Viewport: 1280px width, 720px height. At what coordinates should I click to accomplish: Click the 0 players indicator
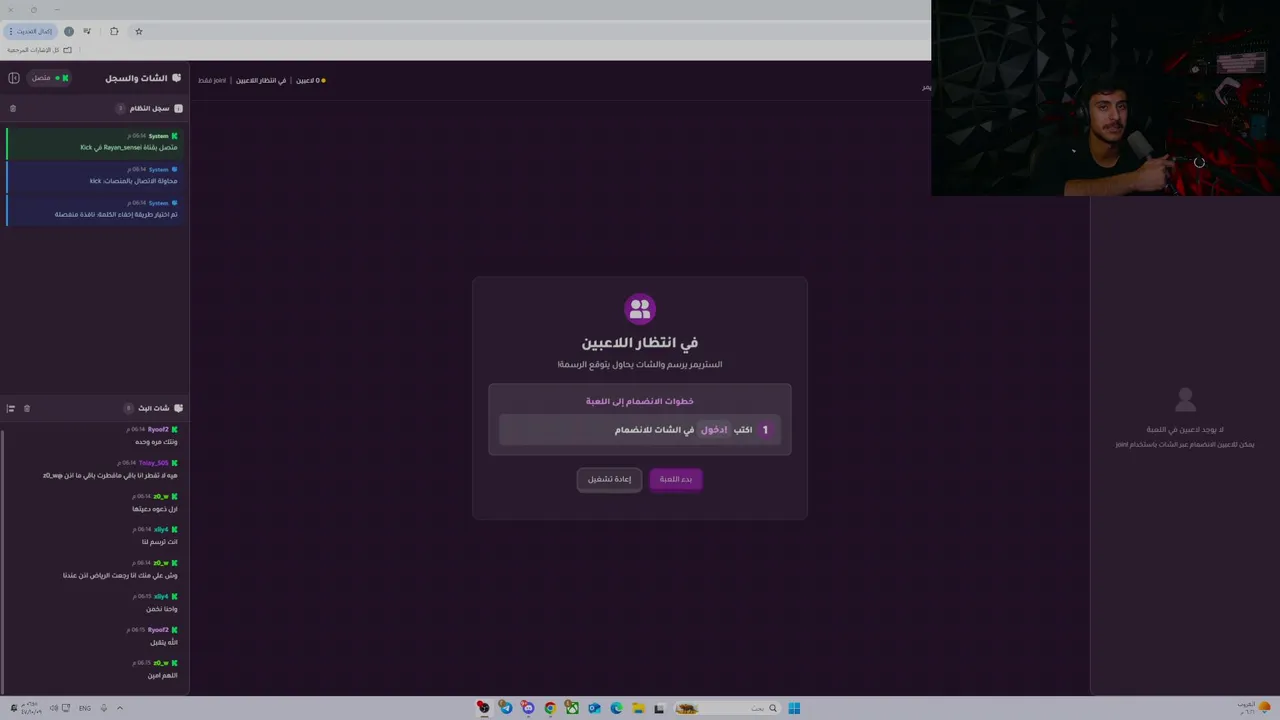click(x=310, y=80)
